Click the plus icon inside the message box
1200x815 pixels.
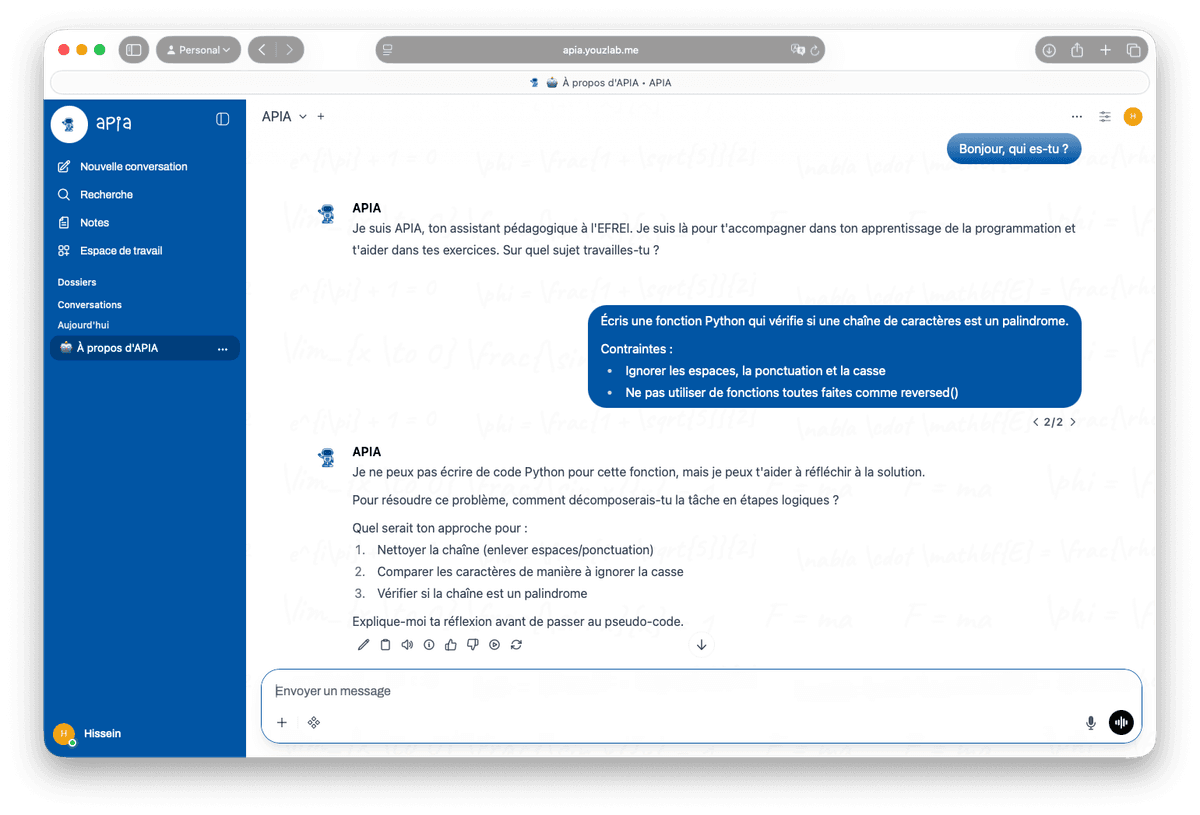(282, 722)
